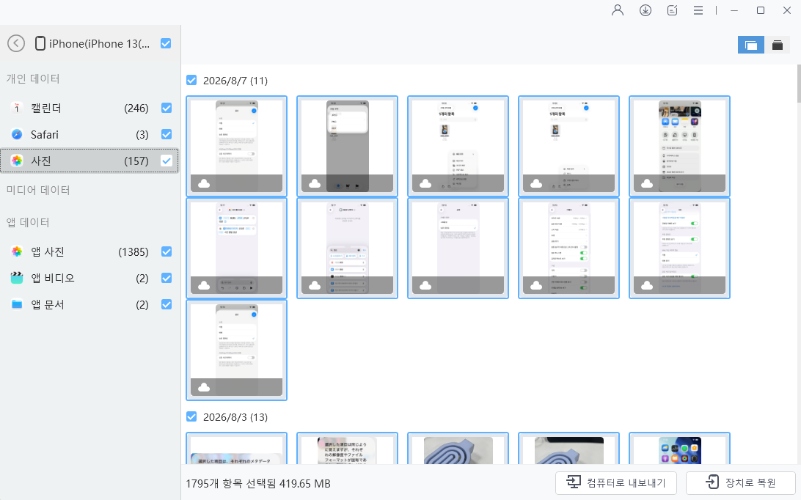Open the user account icon

(x=618, y=10)
